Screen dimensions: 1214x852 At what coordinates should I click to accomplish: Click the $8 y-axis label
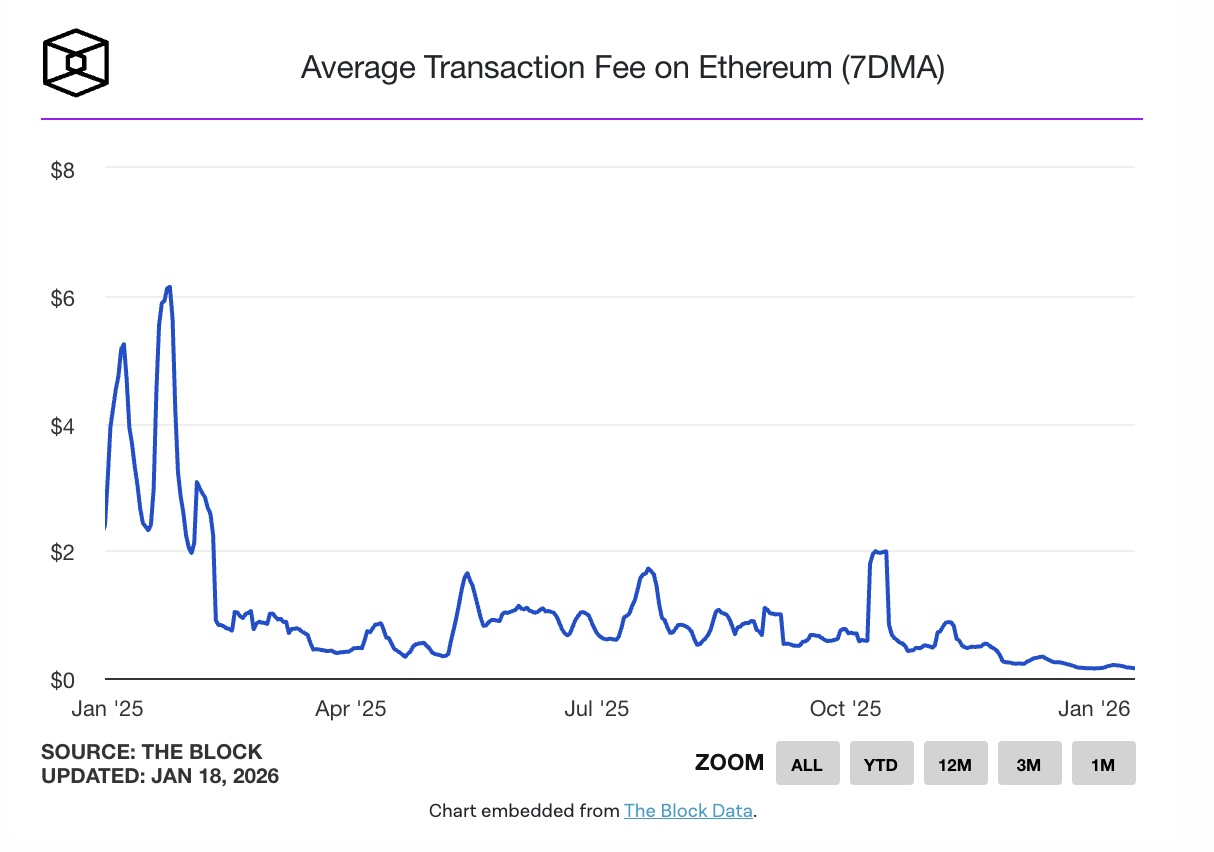point(62,170)
